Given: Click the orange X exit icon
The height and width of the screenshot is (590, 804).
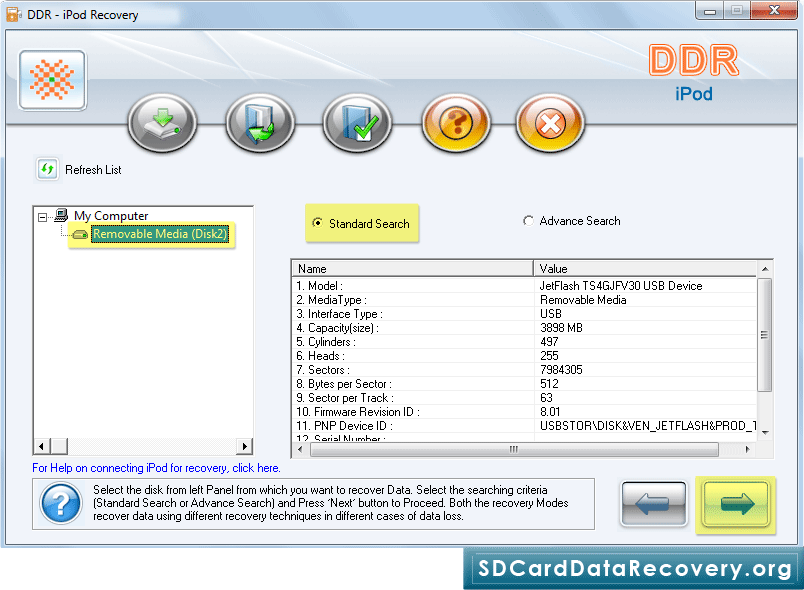Looking at the screenshot, I should [x=550, y=123].
